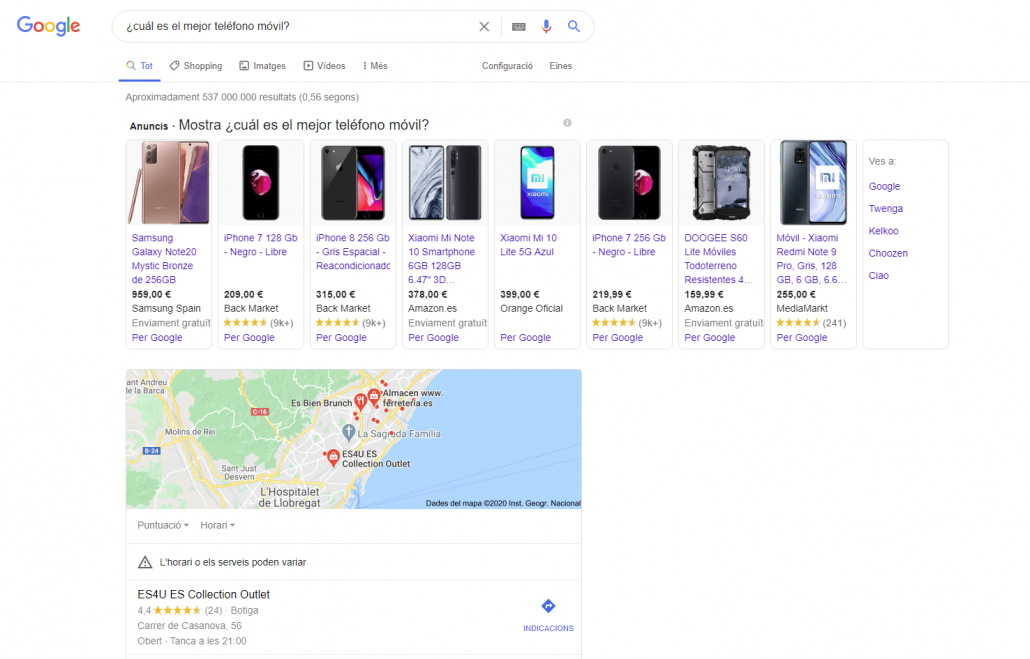Screen dimensions: 1030x659
Task: Clear the search box with X icon
Action: click(x=484, y=26)
